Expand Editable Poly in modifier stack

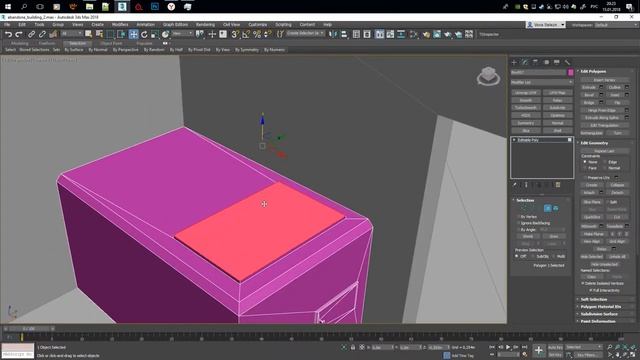(x=514, y=140)
